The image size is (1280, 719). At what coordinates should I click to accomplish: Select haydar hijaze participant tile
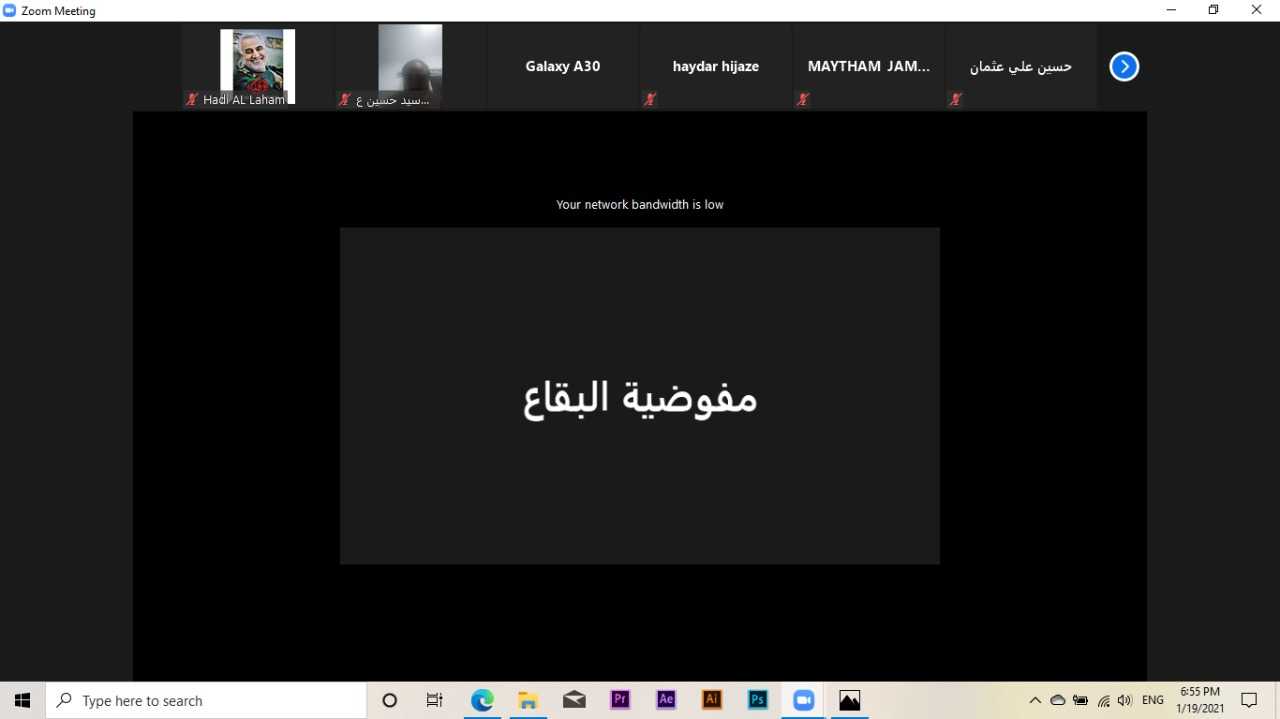coord(716,66)
